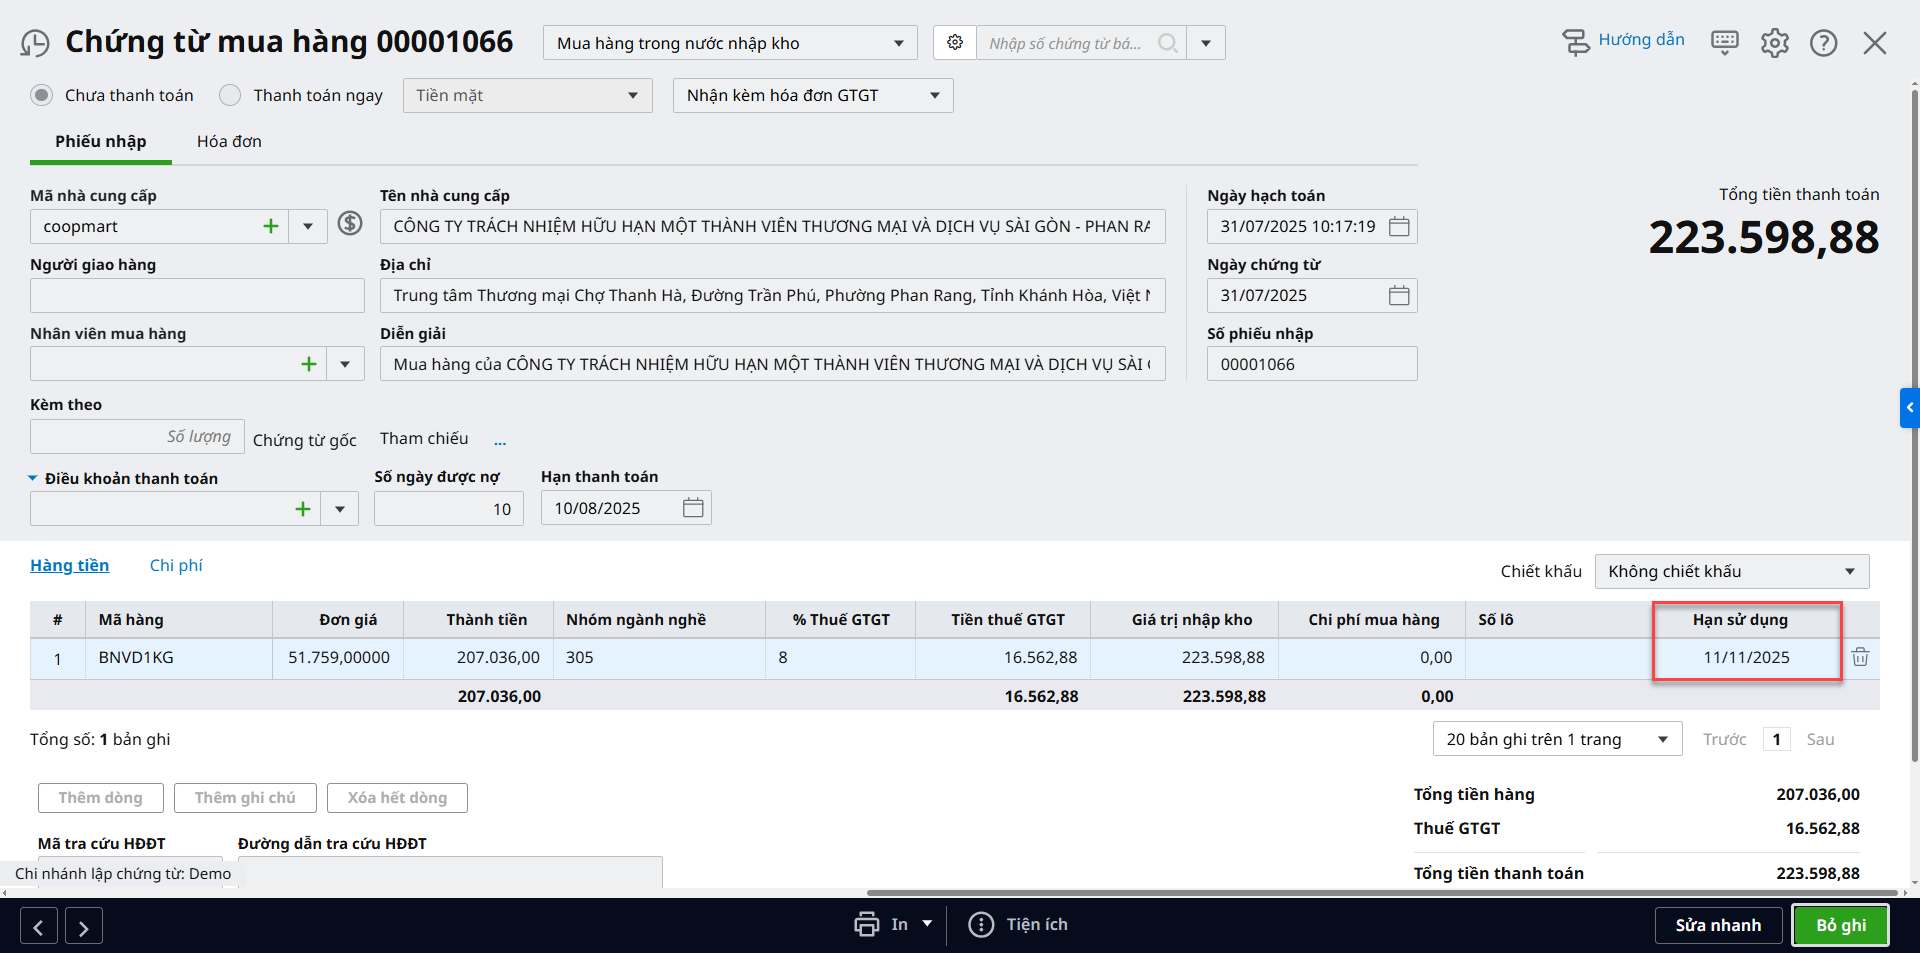Open calendar picker for Hạn thanh toán
This screenshot has width=1920, height=953.
tap(693, 508)
